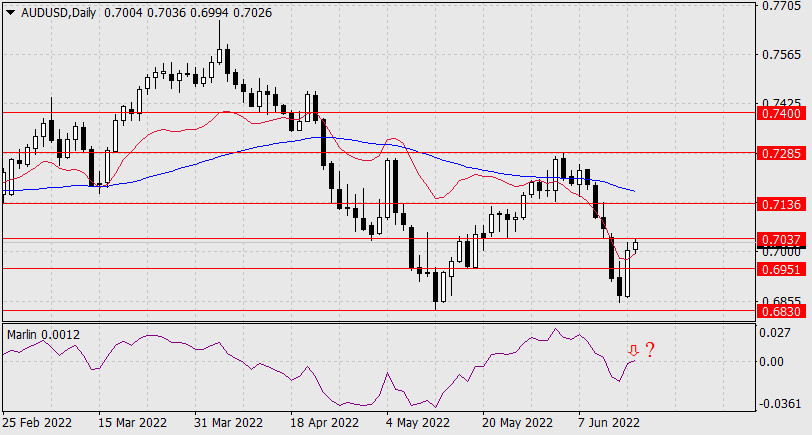Click the 31 Mar 2022 date label
The height and width of the screenshot is (435, 812).
click(228, 423)
